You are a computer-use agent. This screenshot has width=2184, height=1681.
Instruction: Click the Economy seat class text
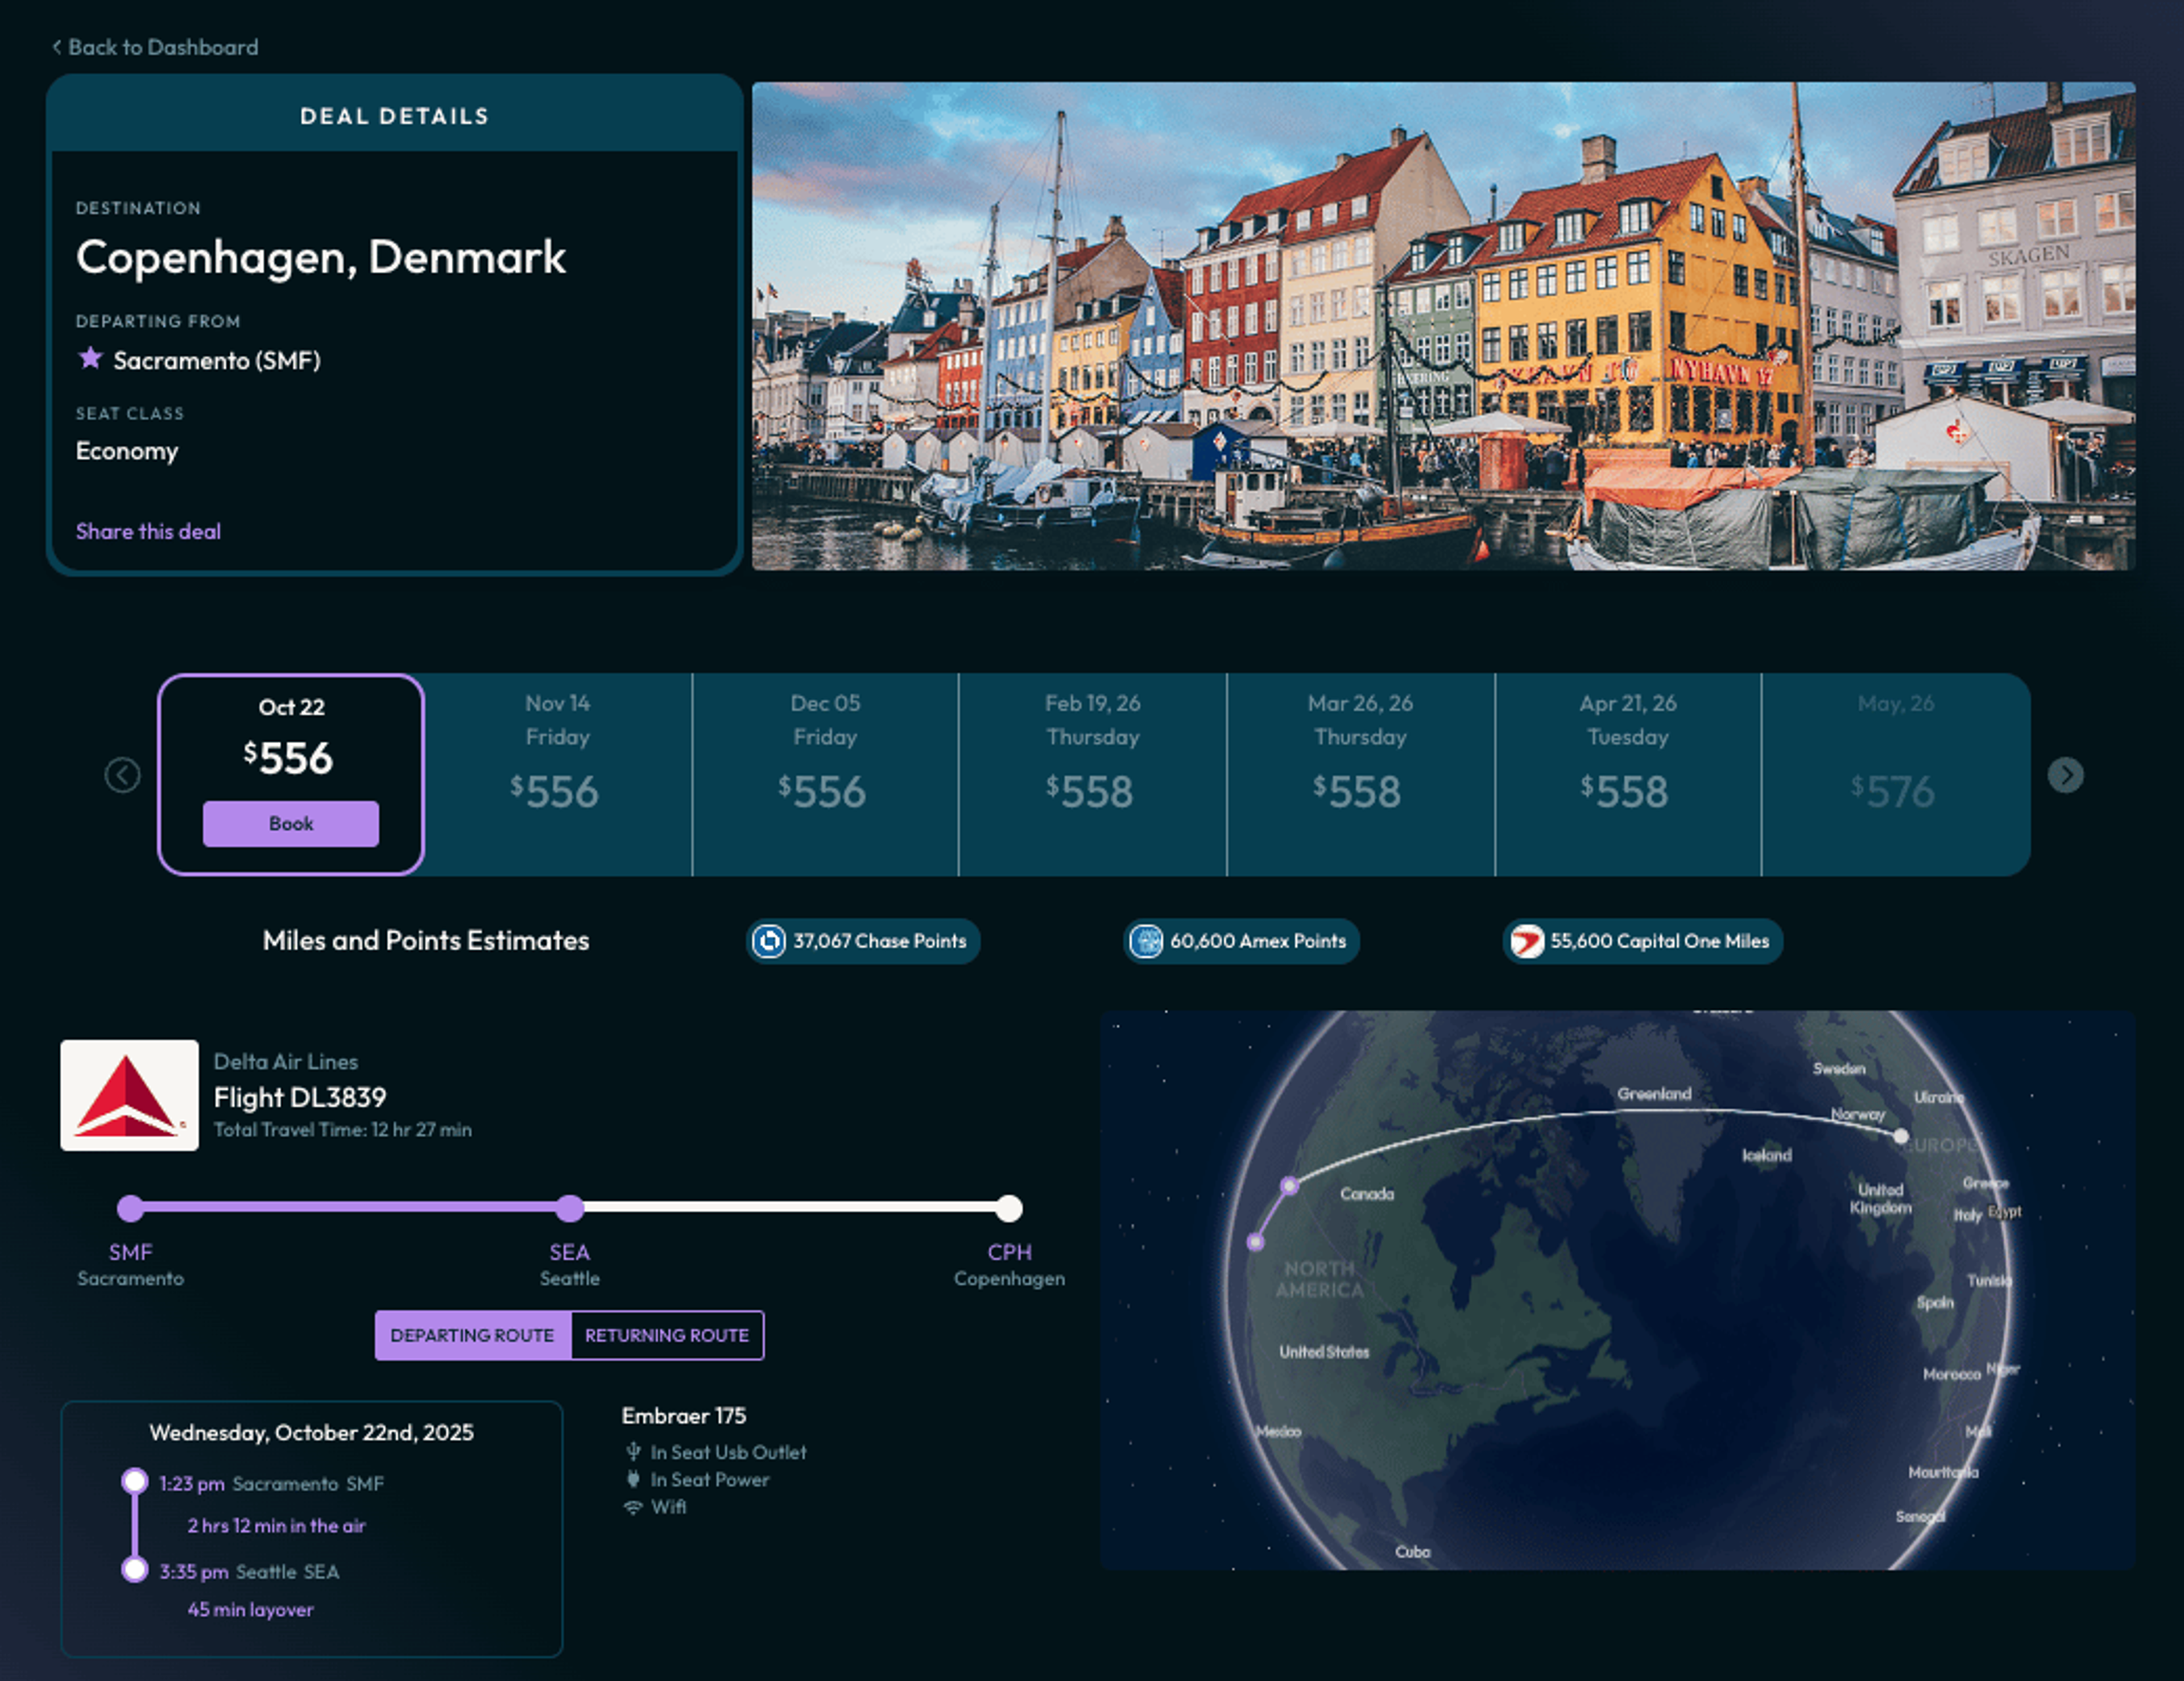tap(127, 451)
